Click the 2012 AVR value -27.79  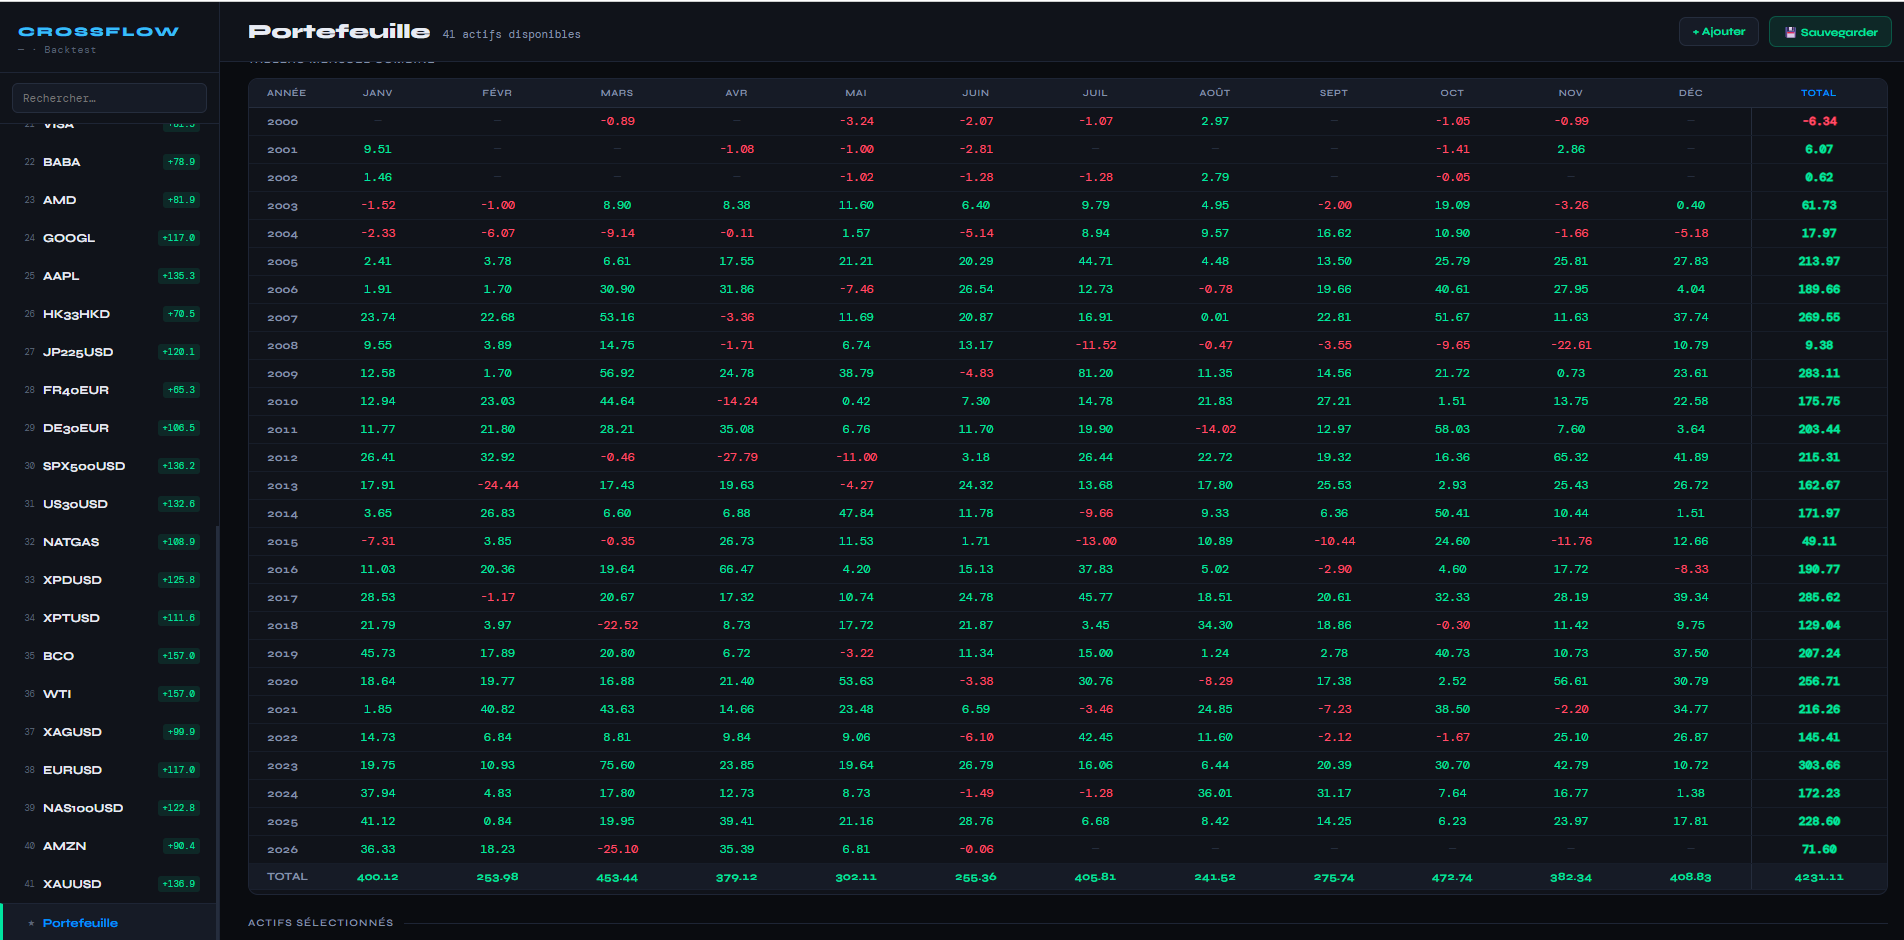point(737,457)
